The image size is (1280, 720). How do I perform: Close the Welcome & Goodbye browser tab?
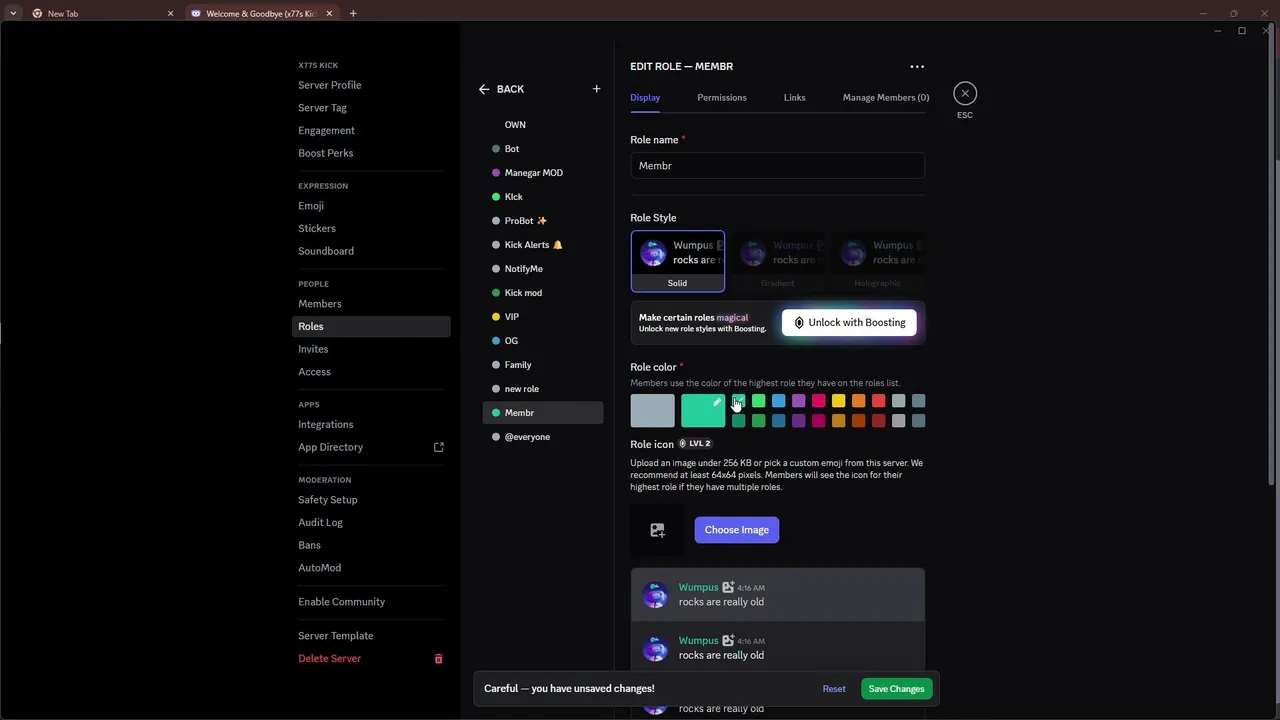(x=329, y=14)
